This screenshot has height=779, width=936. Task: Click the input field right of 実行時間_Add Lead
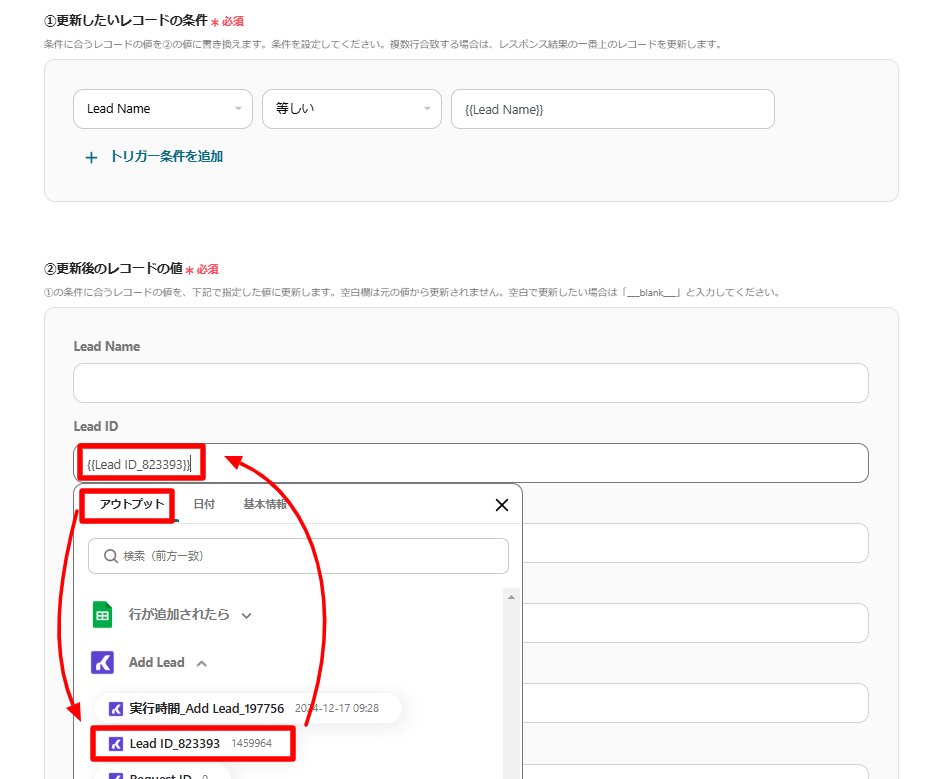[695, 703]
